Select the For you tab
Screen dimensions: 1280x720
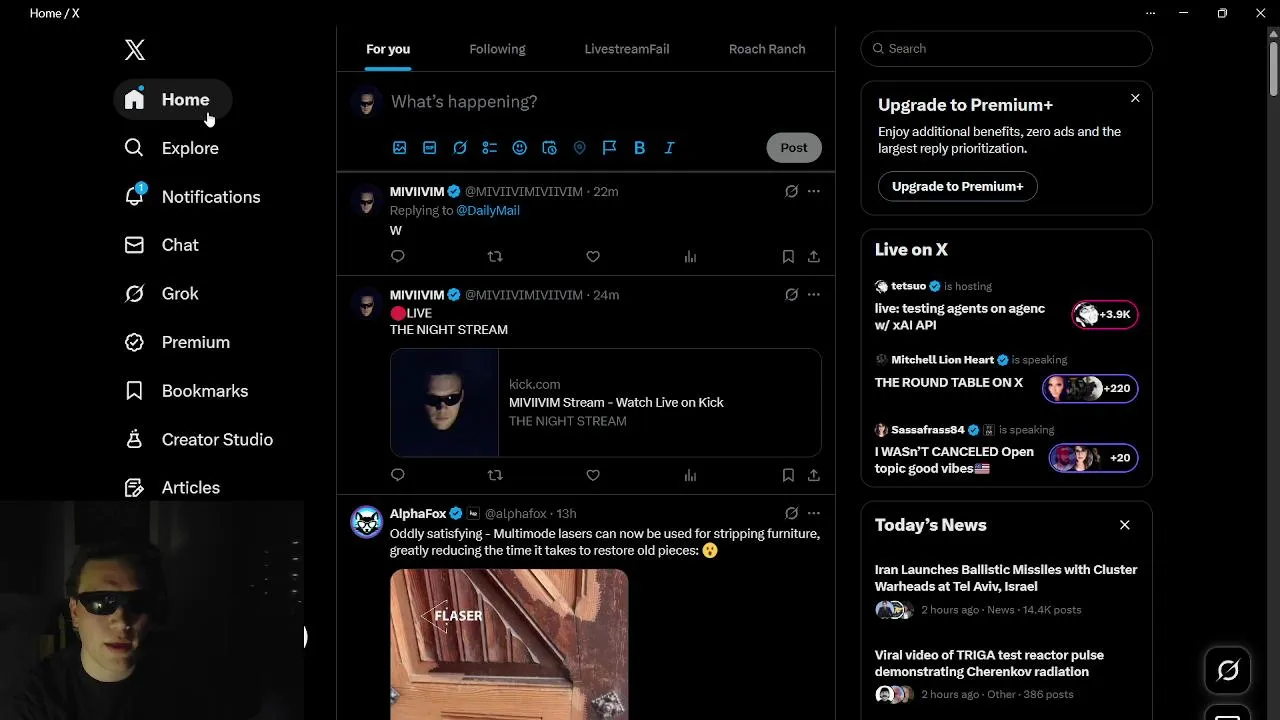tap(388, 49)
